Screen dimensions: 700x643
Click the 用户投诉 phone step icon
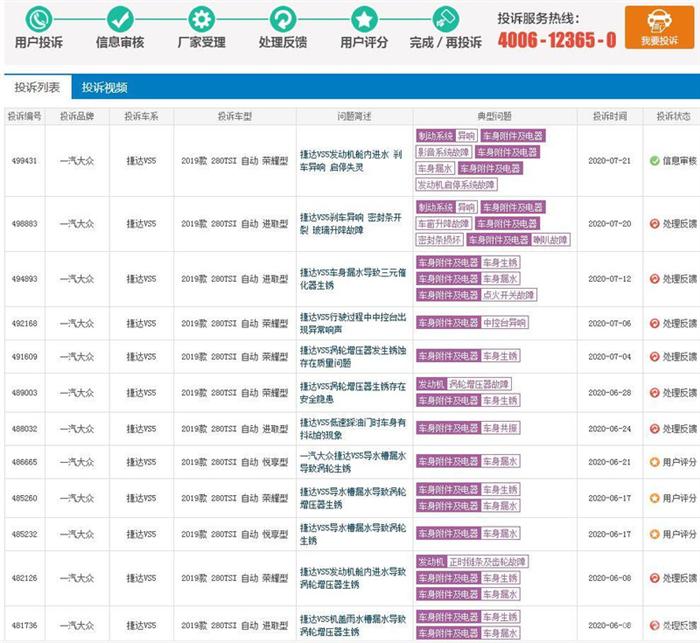[39, 19]
